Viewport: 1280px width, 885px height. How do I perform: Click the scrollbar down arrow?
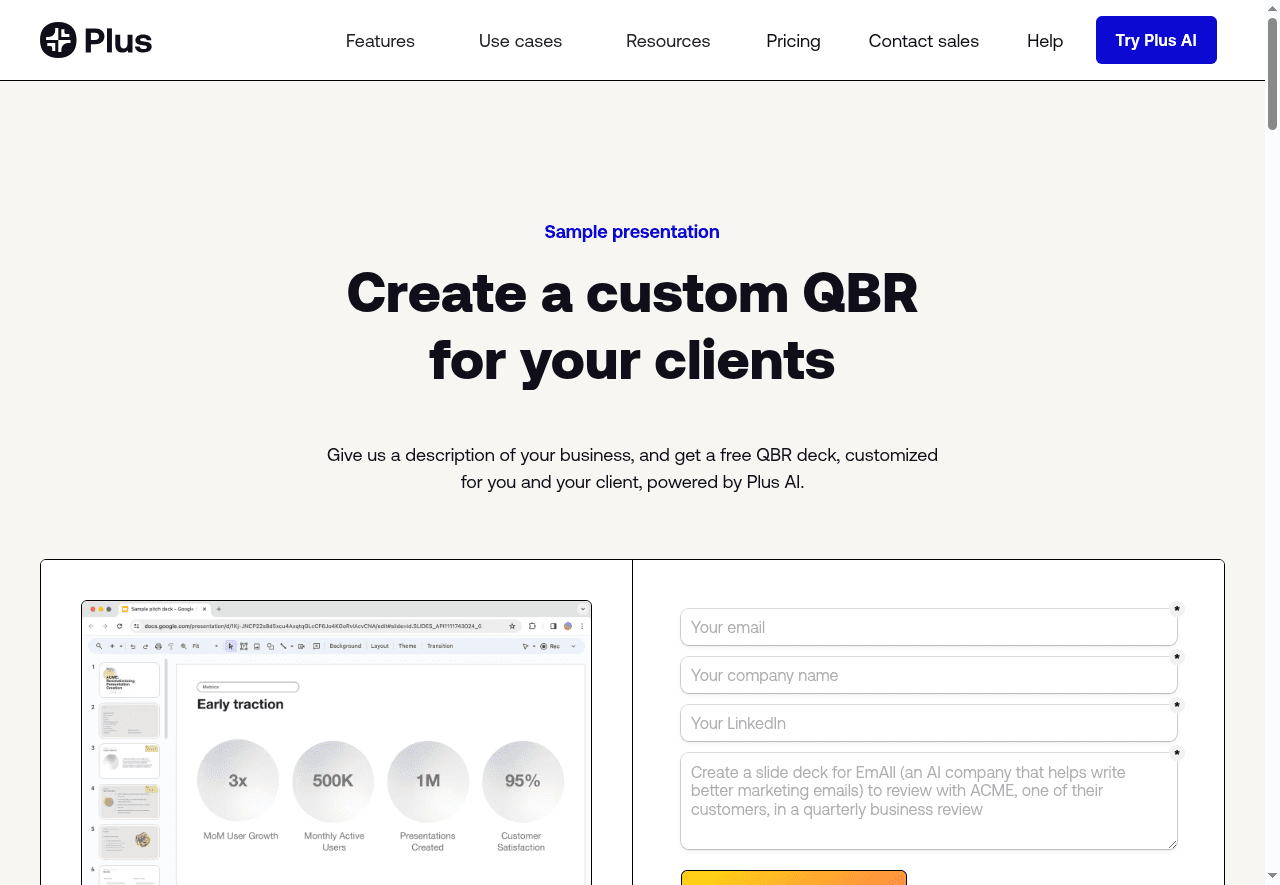[1272, 877]
